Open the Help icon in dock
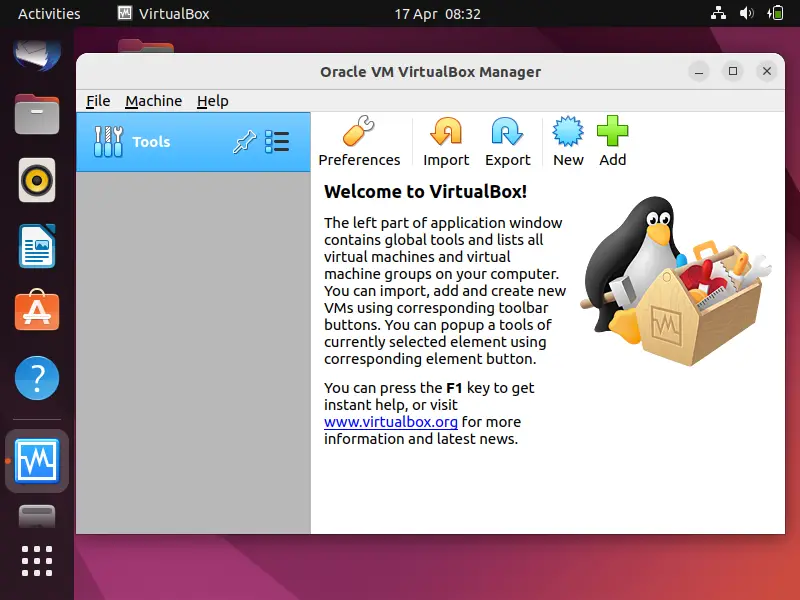Screen dimensions: 800x600 coord(37,378)
